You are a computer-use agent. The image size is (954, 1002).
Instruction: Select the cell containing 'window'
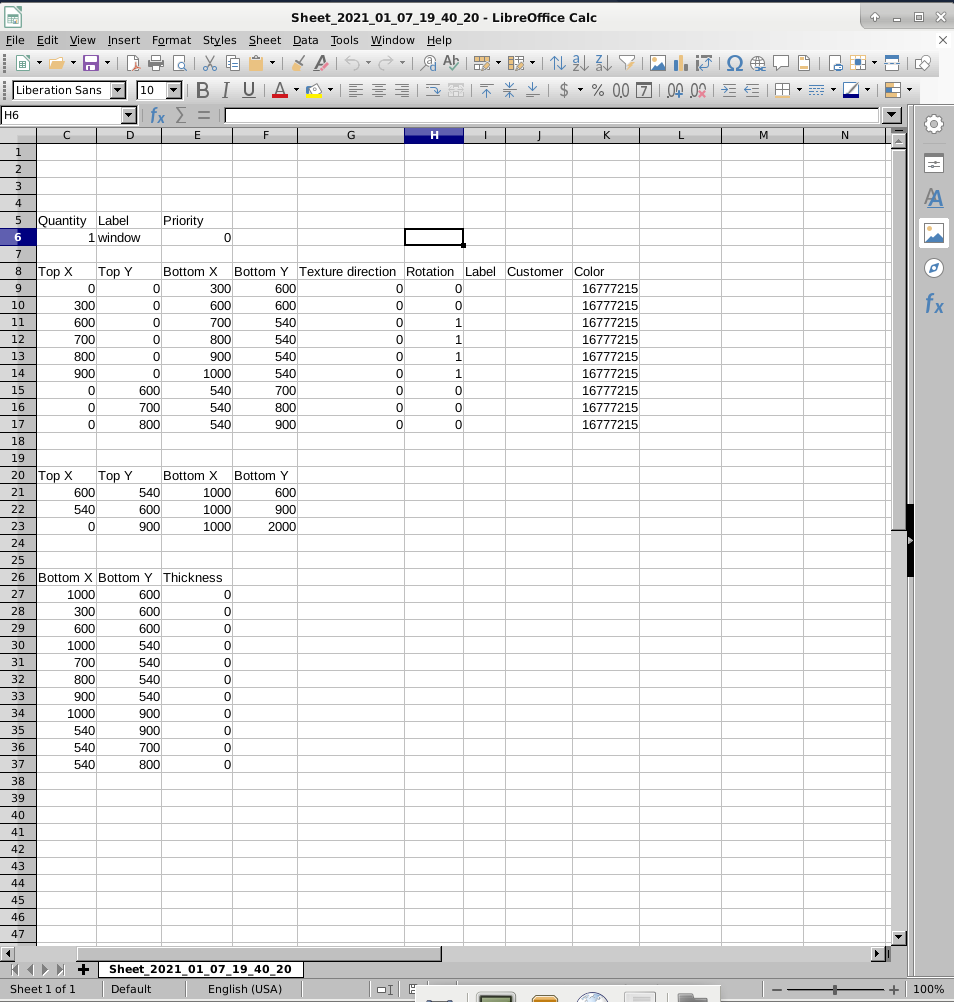pos(129,238)
